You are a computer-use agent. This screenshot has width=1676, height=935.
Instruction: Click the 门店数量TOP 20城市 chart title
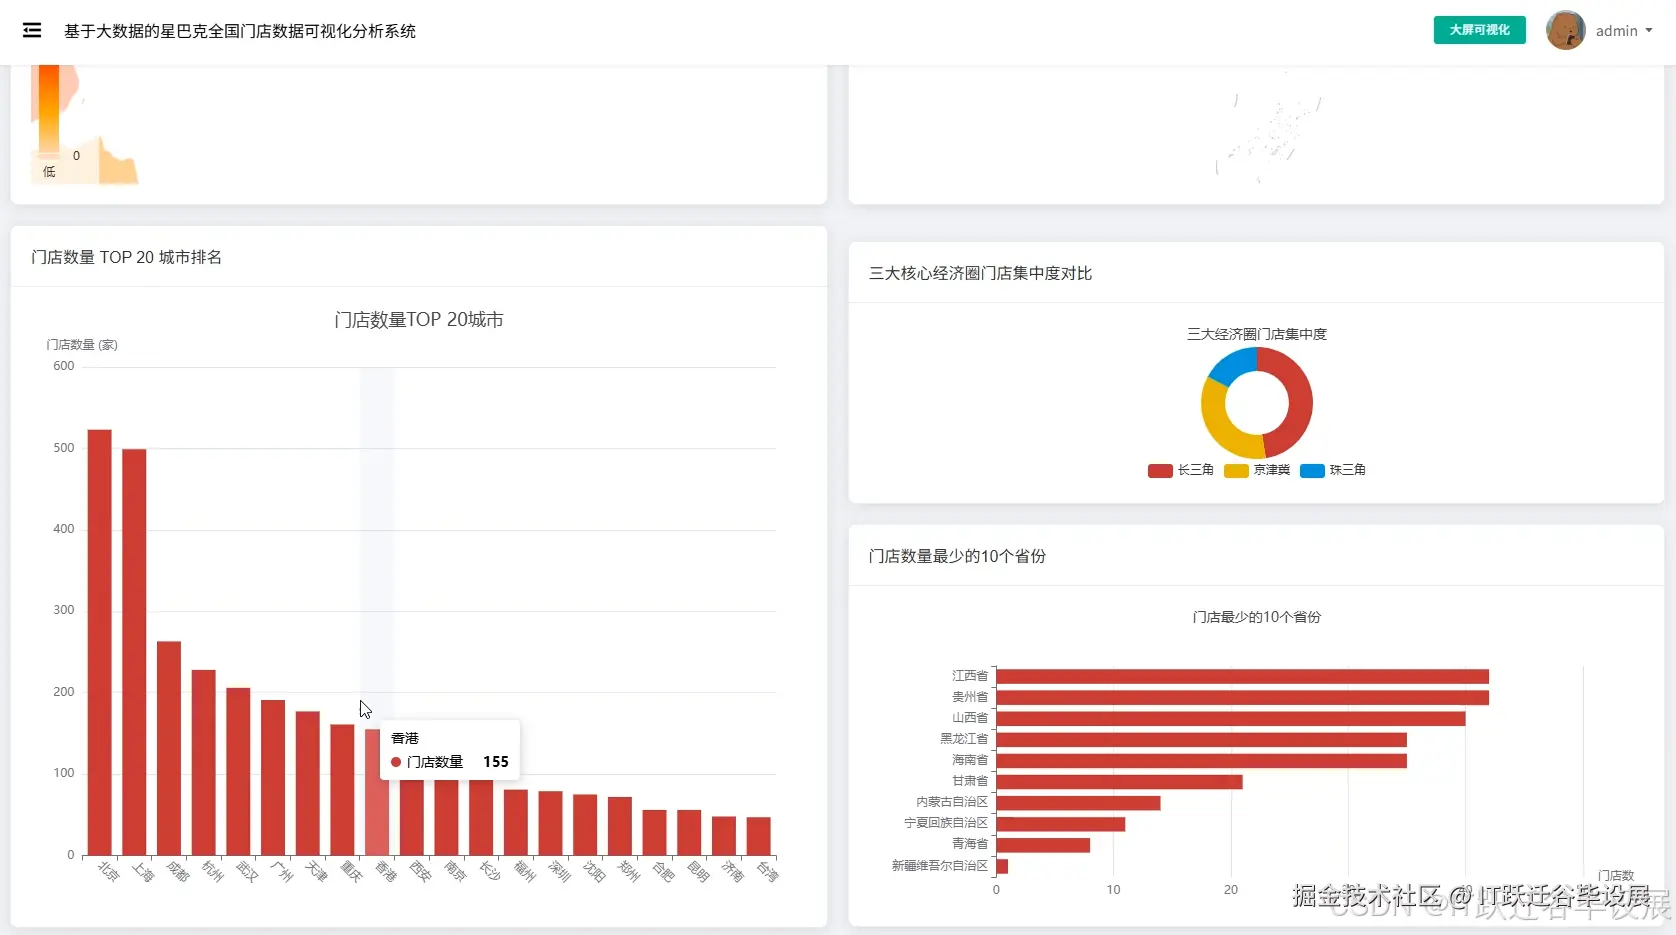419,319
